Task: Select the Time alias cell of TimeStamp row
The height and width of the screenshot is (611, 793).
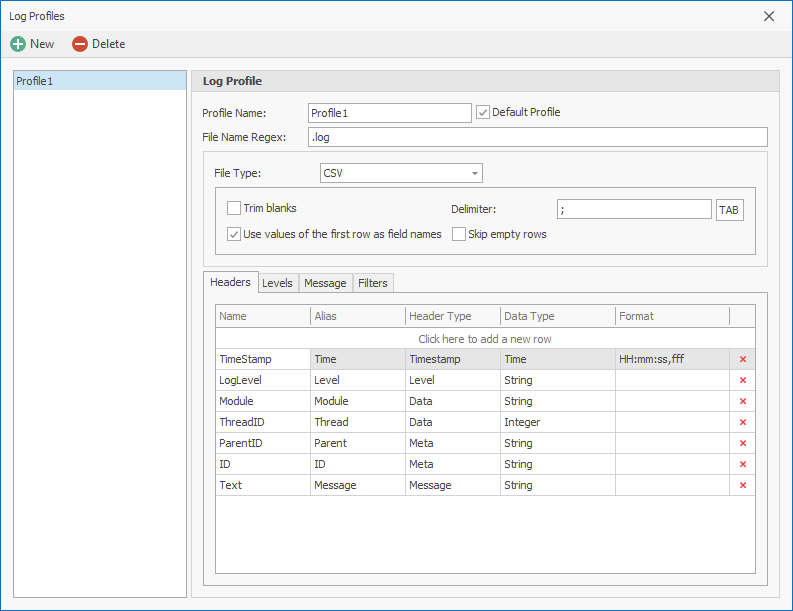Action: 358,359
